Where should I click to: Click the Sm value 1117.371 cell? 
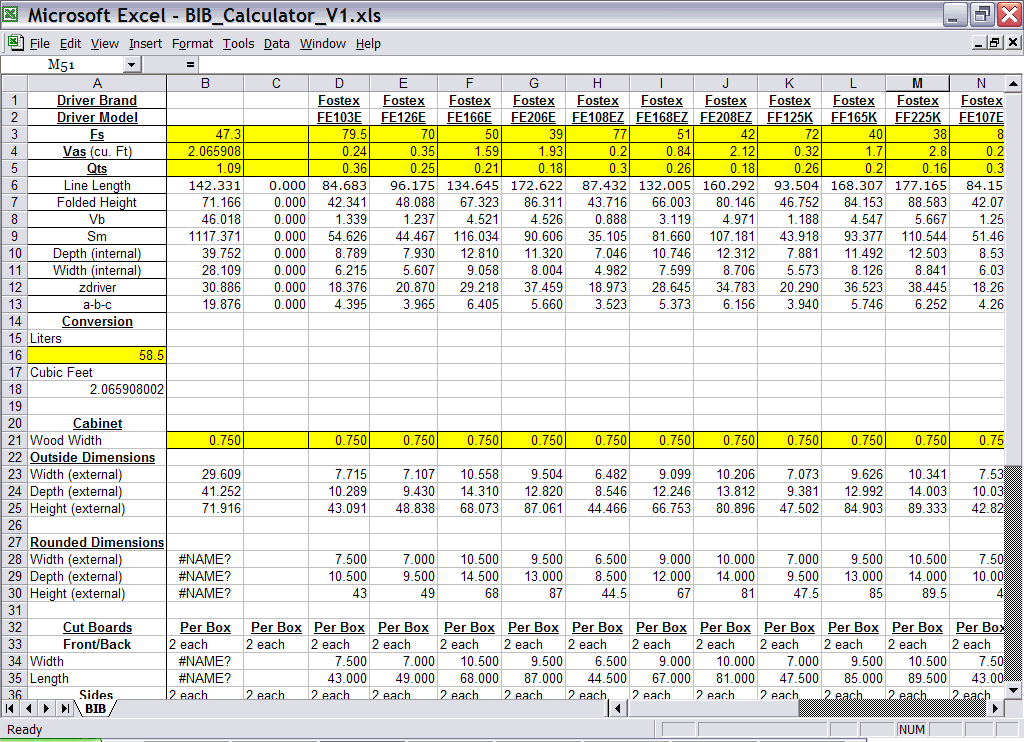point(205,236)
